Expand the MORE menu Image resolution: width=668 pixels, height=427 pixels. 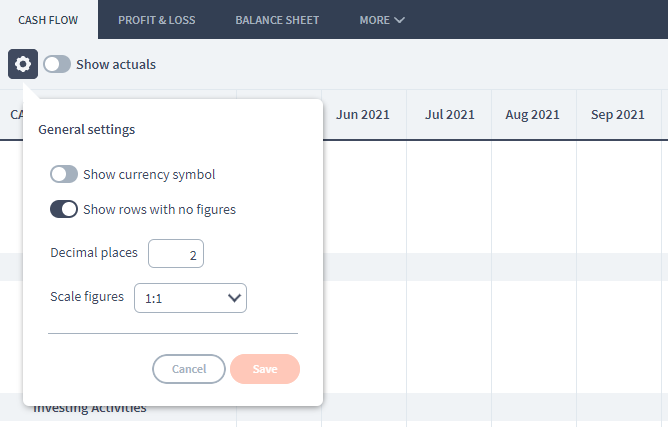tap(382, 20)
